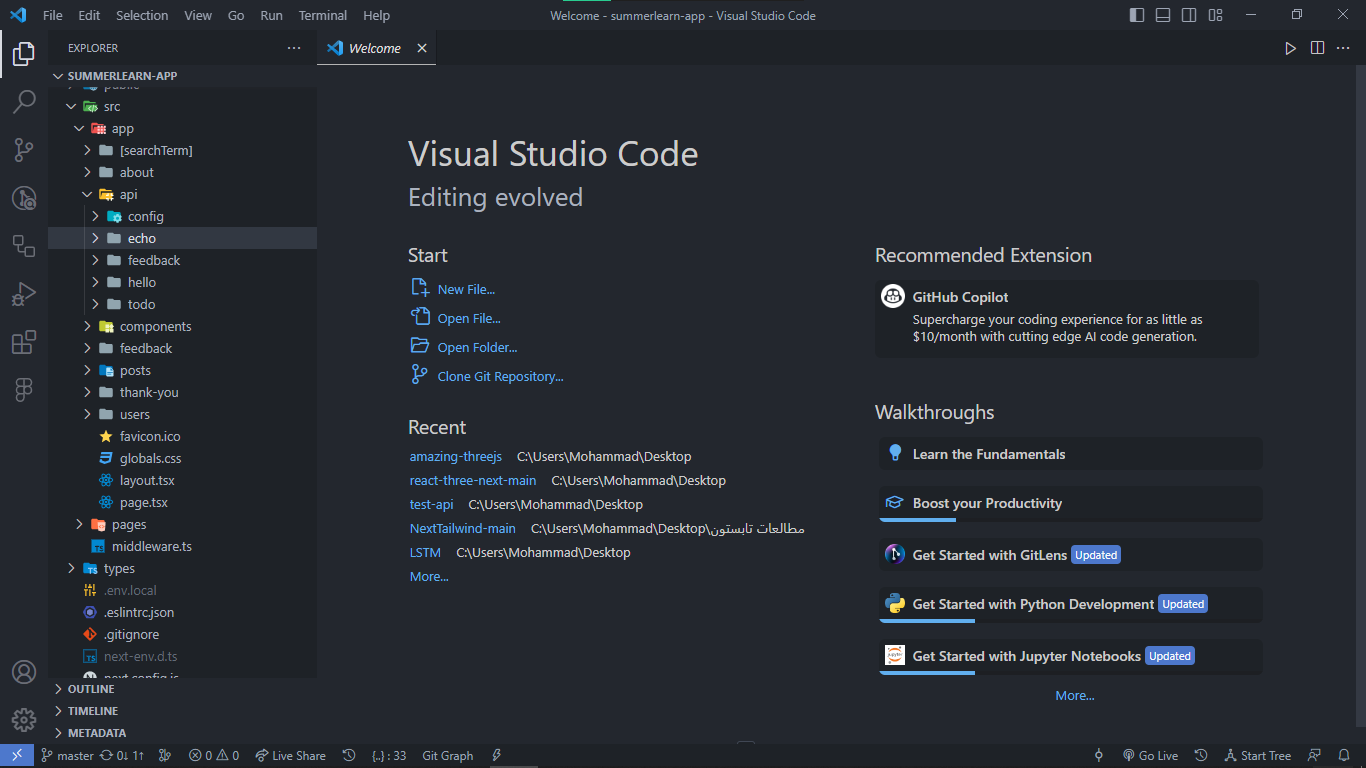Open editor More Actions ellipsis menu
This screenshot has height=768, width=1366.
click(1344, 48)
